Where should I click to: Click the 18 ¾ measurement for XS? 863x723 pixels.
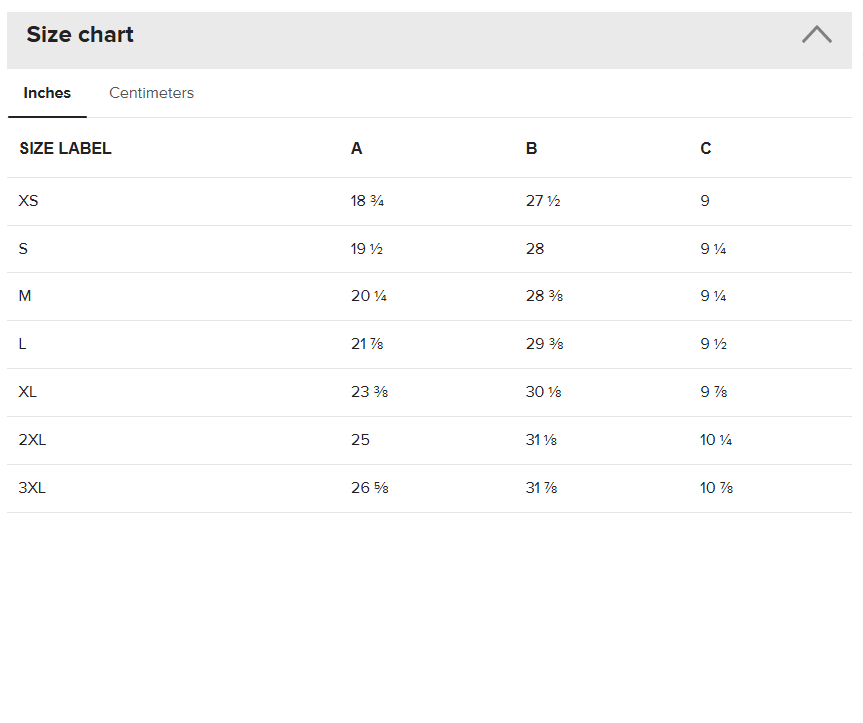pos(367,201)
